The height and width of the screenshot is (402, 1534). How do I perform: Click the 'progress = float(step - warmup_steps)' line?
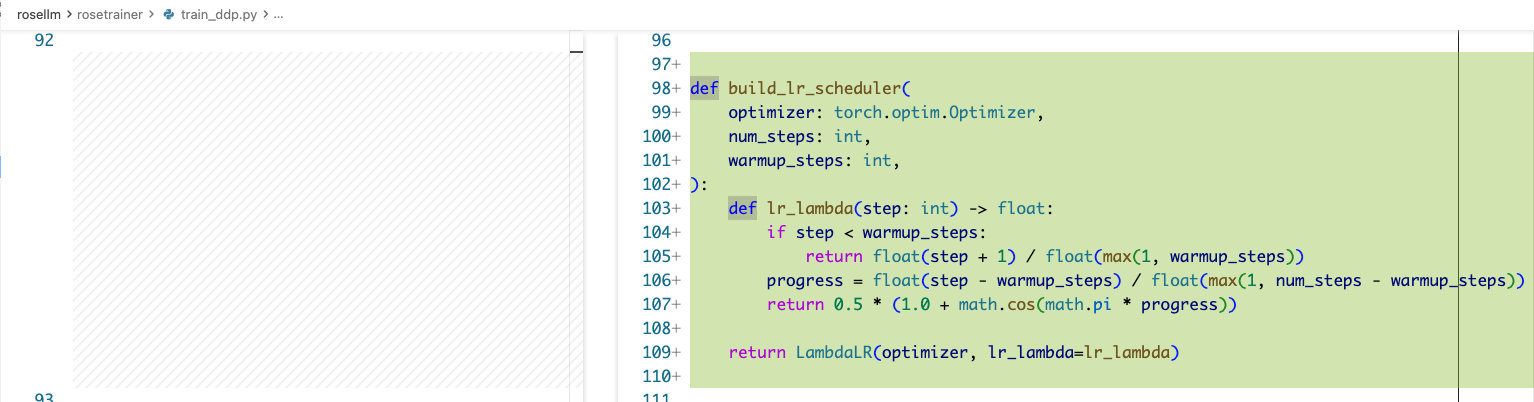[x=1145, y=280]
